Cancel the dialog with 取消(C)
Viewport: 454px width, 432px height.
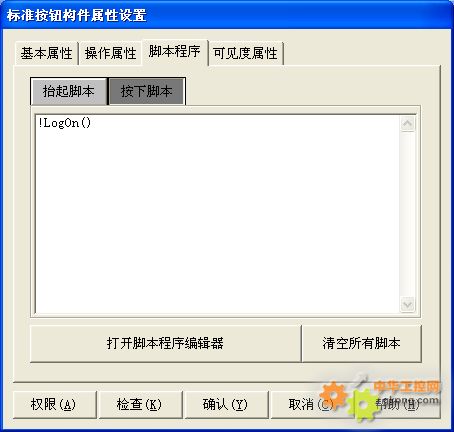point(312,404)
